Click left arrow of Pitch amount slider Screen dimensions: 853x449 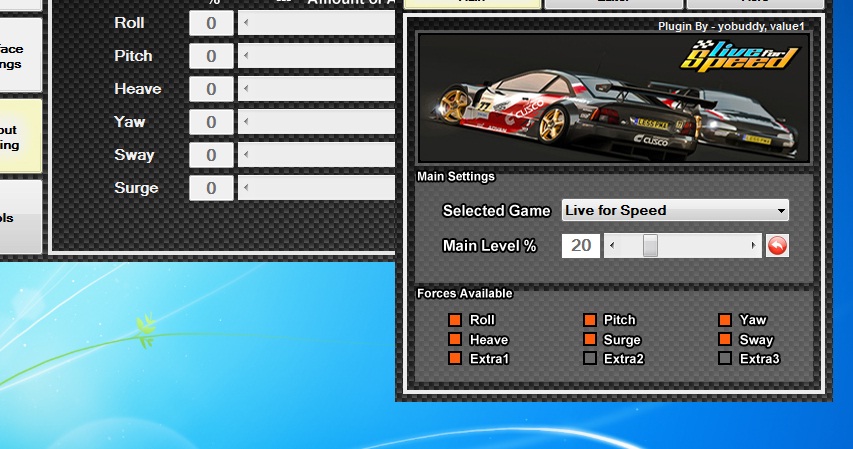click(x=246, y=56)
